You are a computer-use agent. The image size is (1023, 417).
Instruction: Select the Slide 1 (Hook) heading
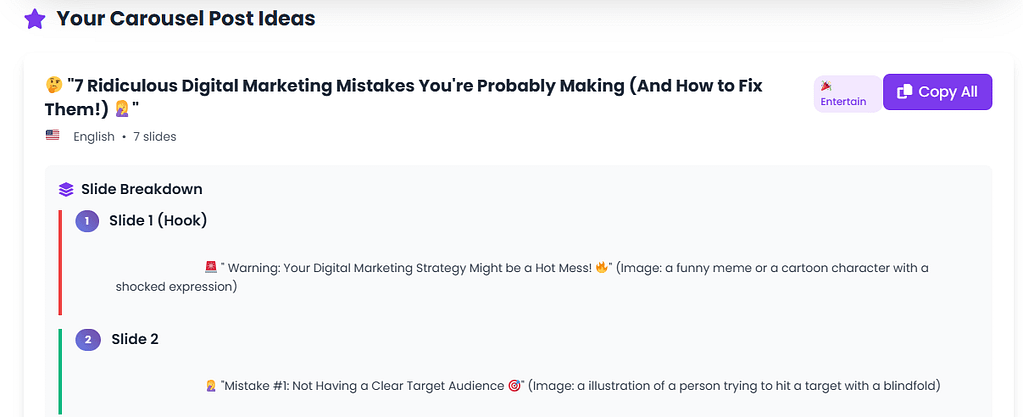pos(158,221)
